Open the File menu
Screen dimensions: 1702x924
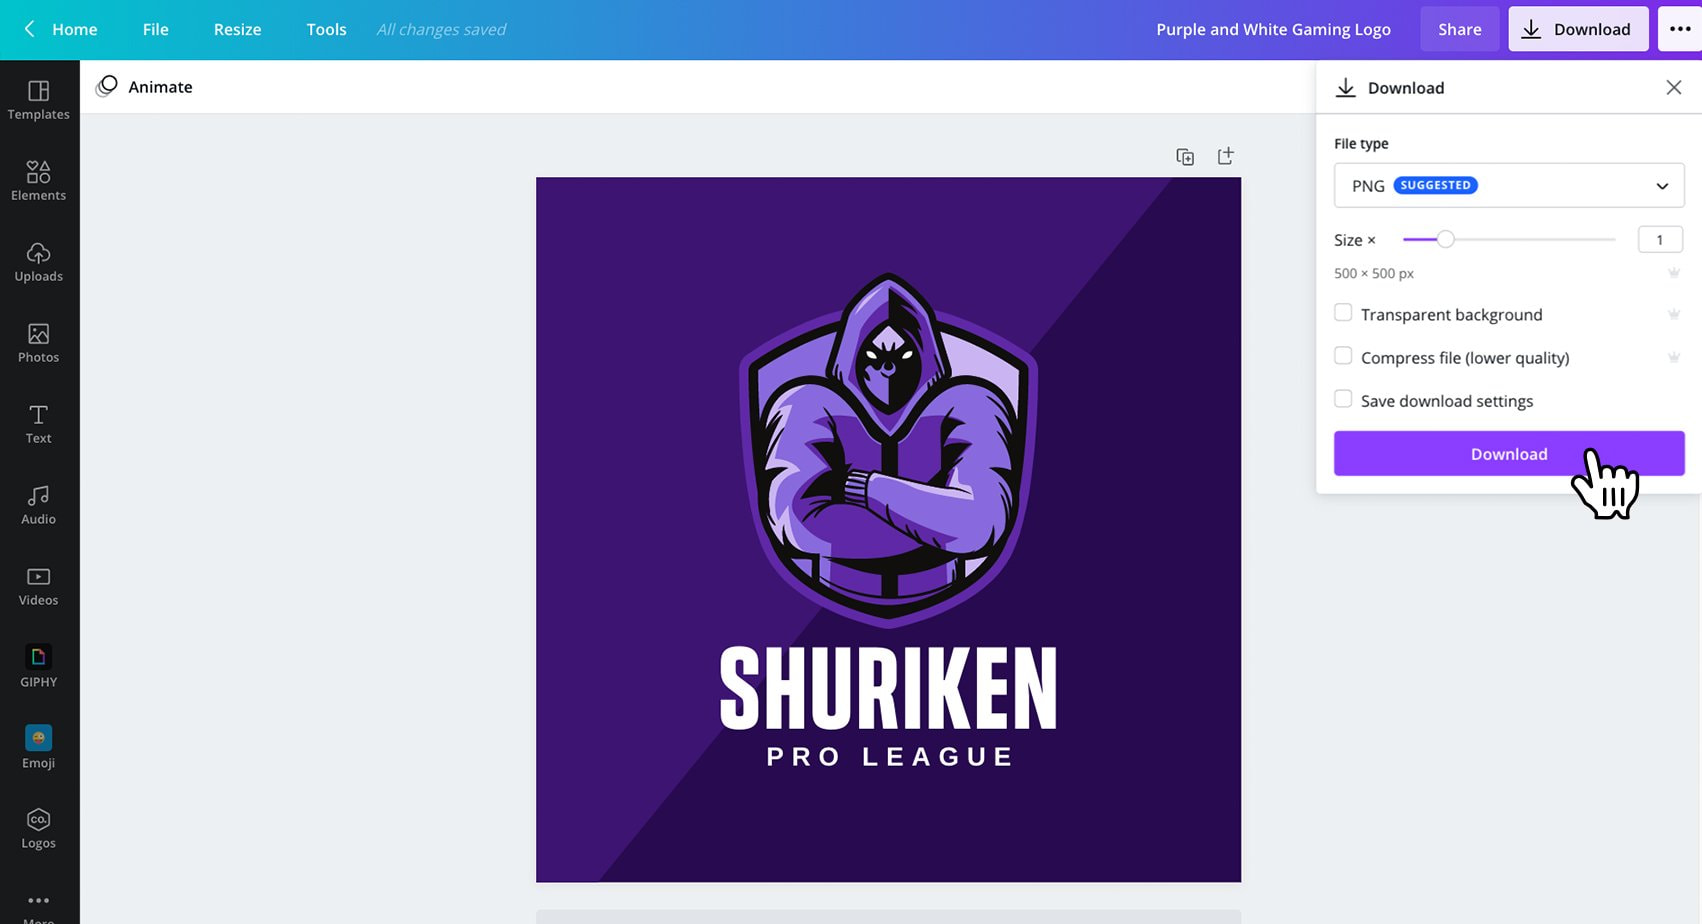click(155, 29)
